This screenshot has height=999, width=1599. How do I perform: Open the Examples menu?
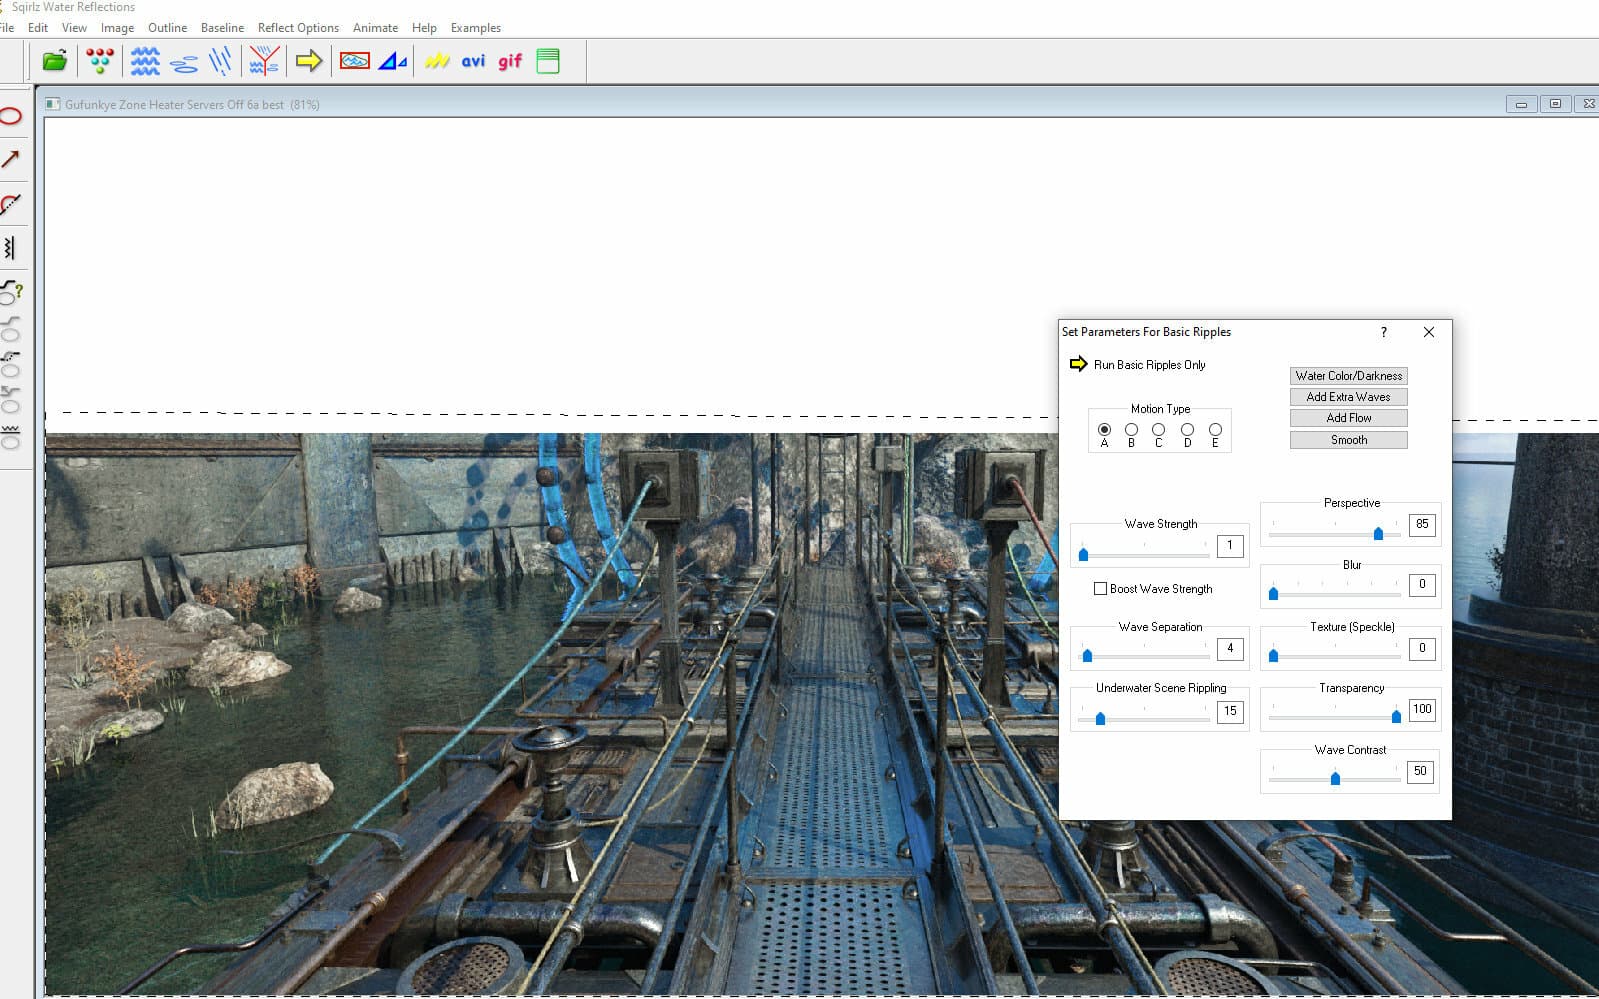coord(475,28)
